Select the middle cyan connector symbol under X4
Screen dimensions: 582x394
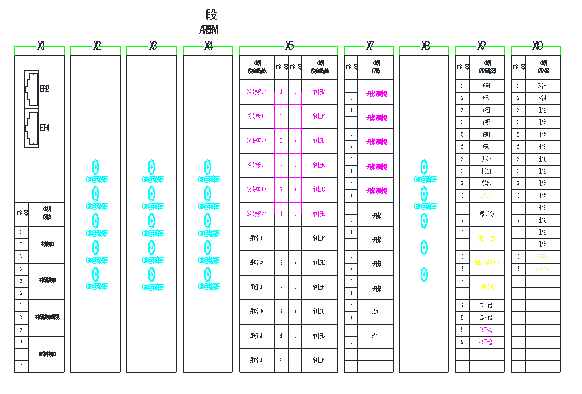(x=208, y=221)
